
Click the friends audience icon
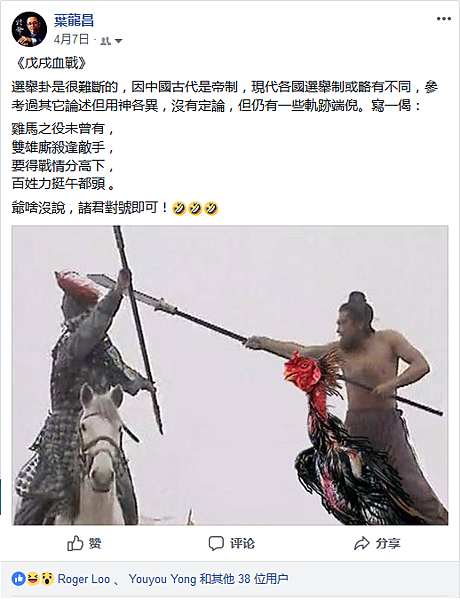(105, 41)
